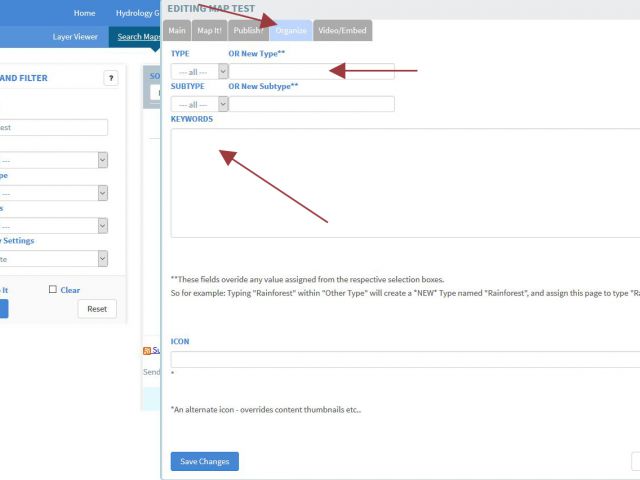Open the help question-mark icon in filter panel
Image resolution: width=640 pixels, height=480 pixels.
coord(111,78)
